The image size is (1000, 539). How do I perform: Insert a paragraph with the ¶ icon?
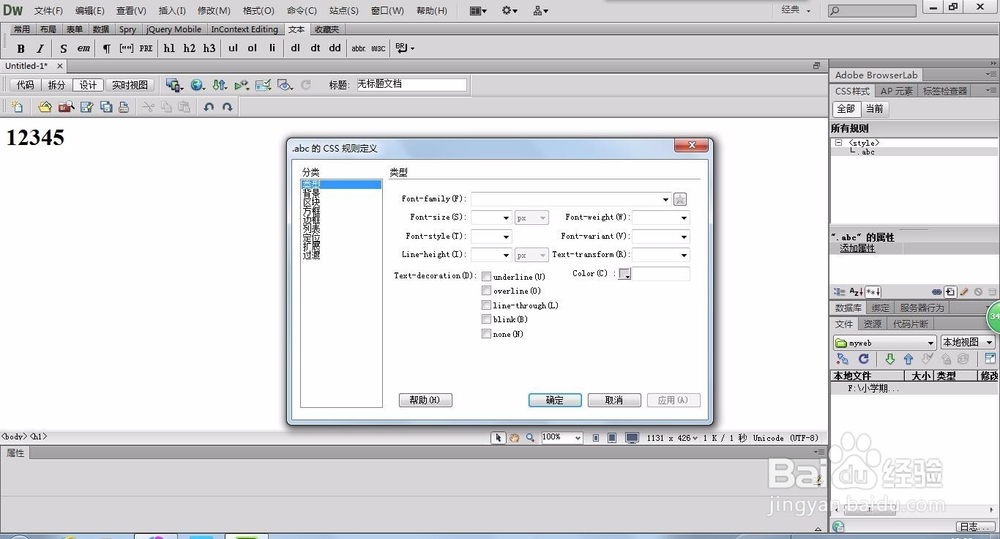coord(107,48)
